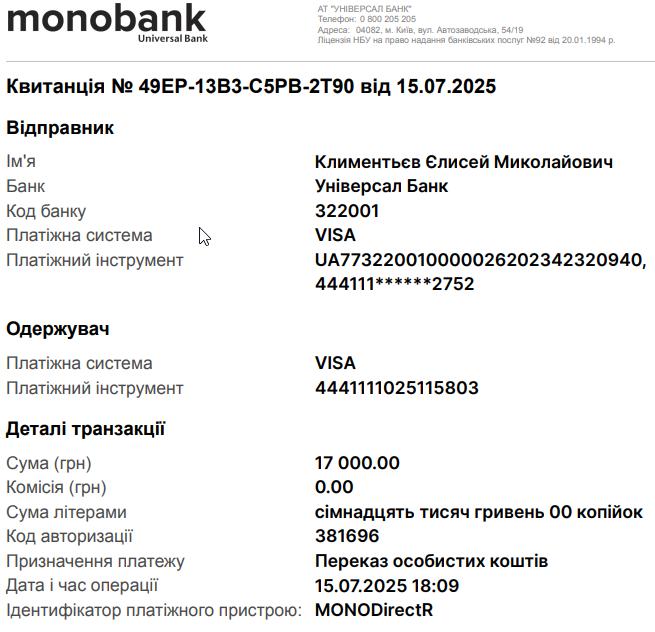This screenshot has width=655, height=632.
Task: Click the Універсал Банк bank value
Action: [x=381, y=186]
